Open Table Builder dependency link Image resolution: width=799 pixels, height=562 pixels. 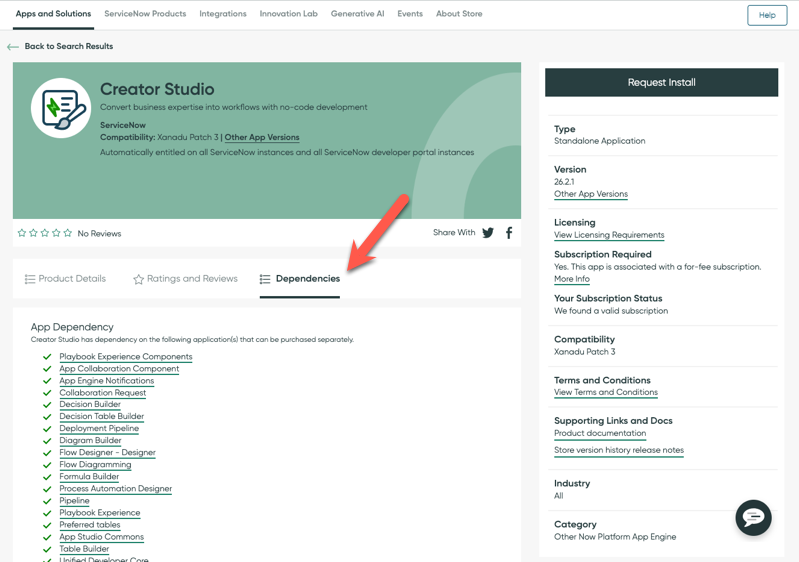pyautogui.click(x=84, y=549)
